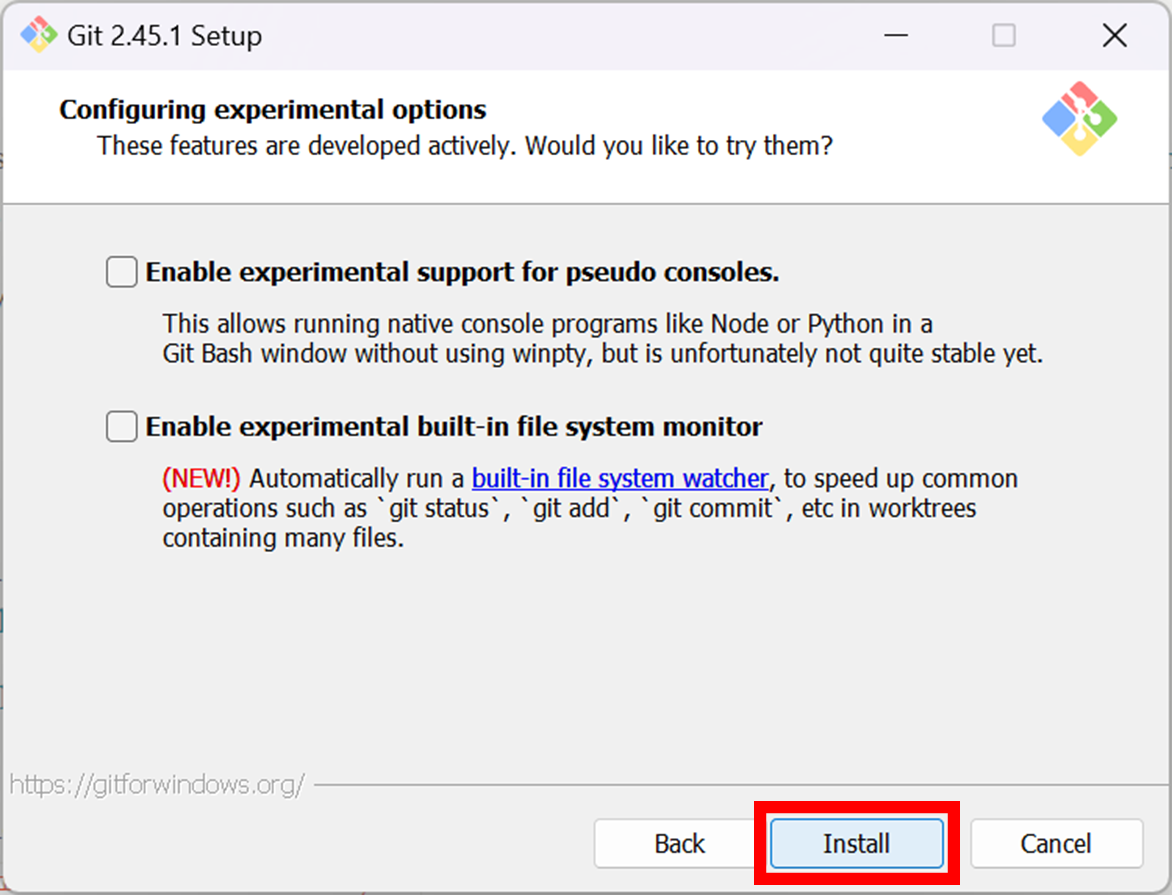The width and height of the screenshot is (1172, 895).
Task: Click the 'Configuring experimental options' heading
Action: (x=273, y=110)
